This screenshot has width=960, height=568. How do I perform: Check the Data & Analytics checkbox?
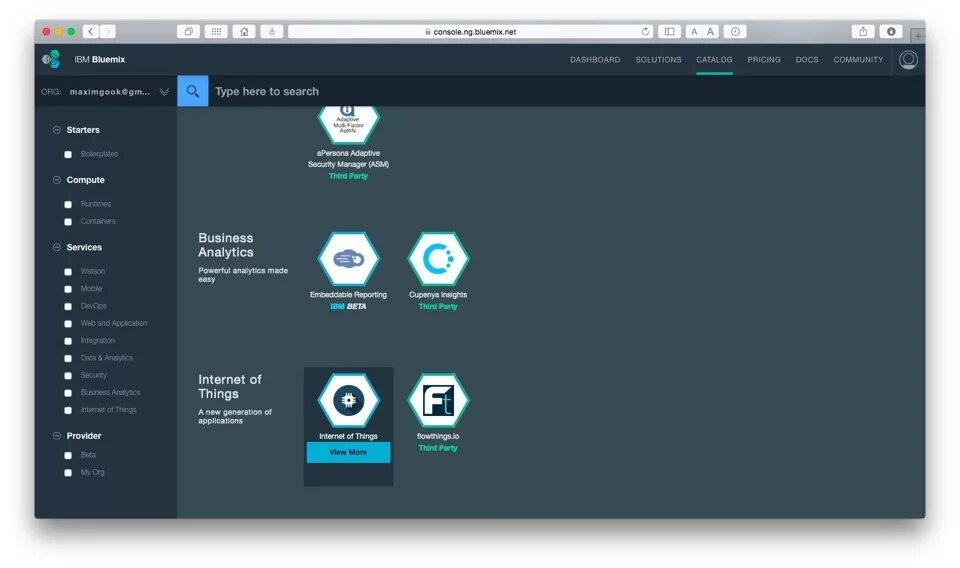tap(68, 358)
